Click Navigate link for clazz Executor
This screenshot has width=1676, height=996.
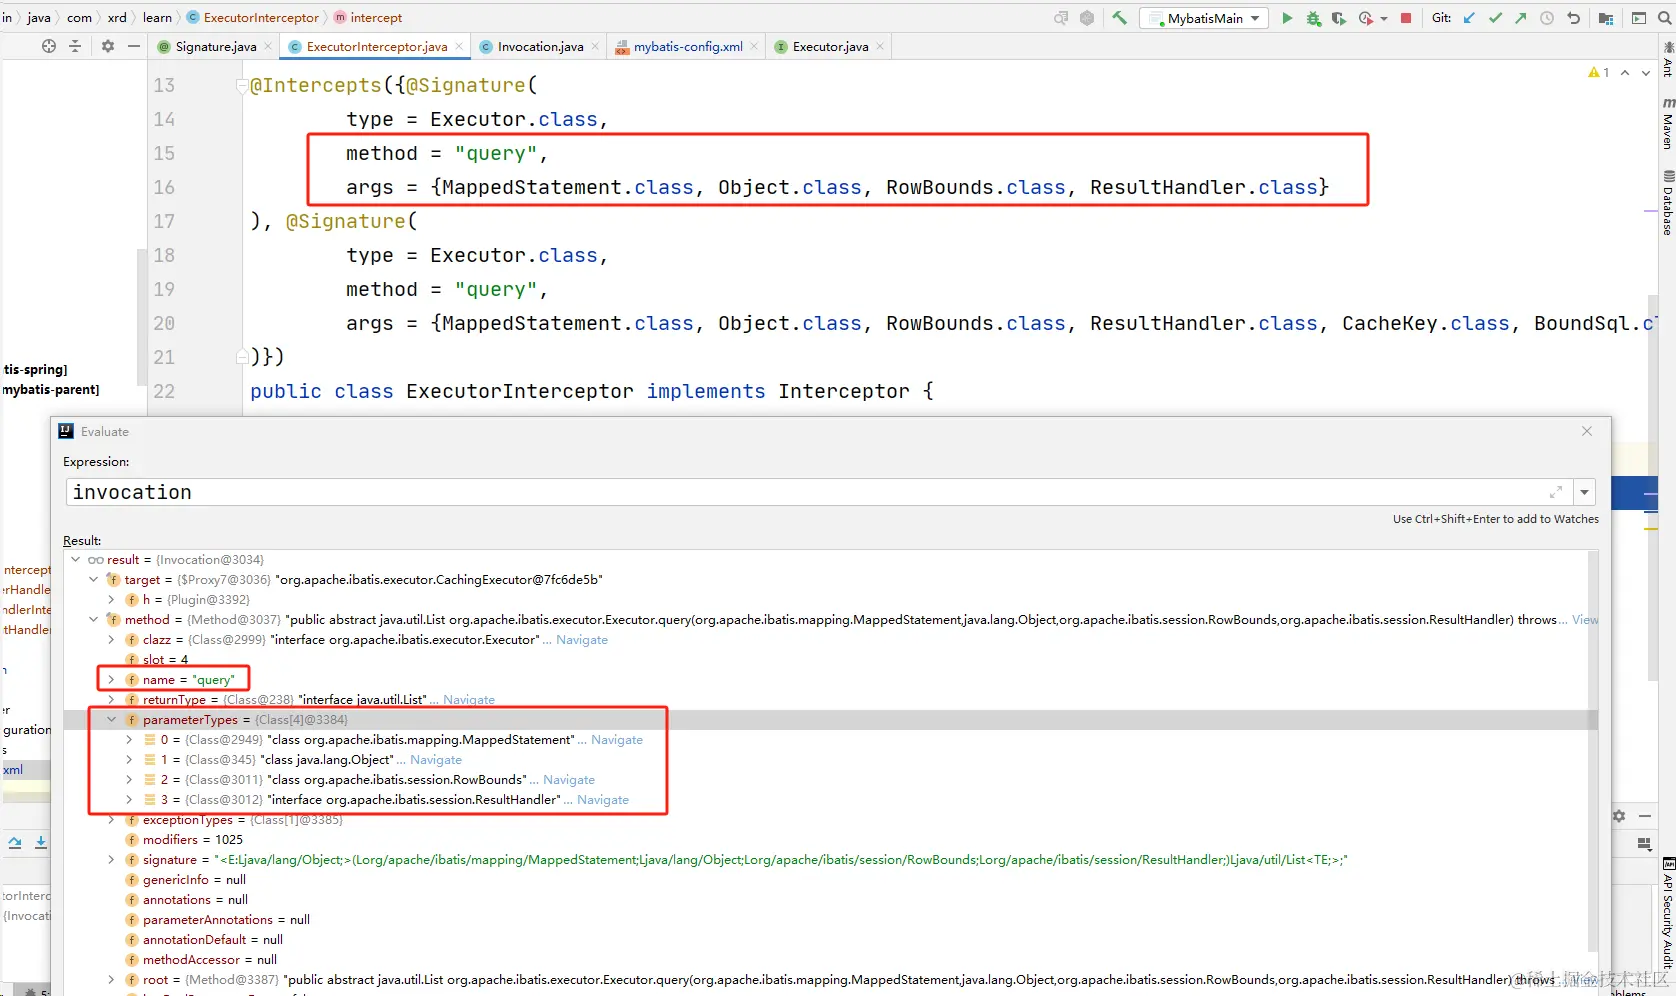(x=582, y=640)
